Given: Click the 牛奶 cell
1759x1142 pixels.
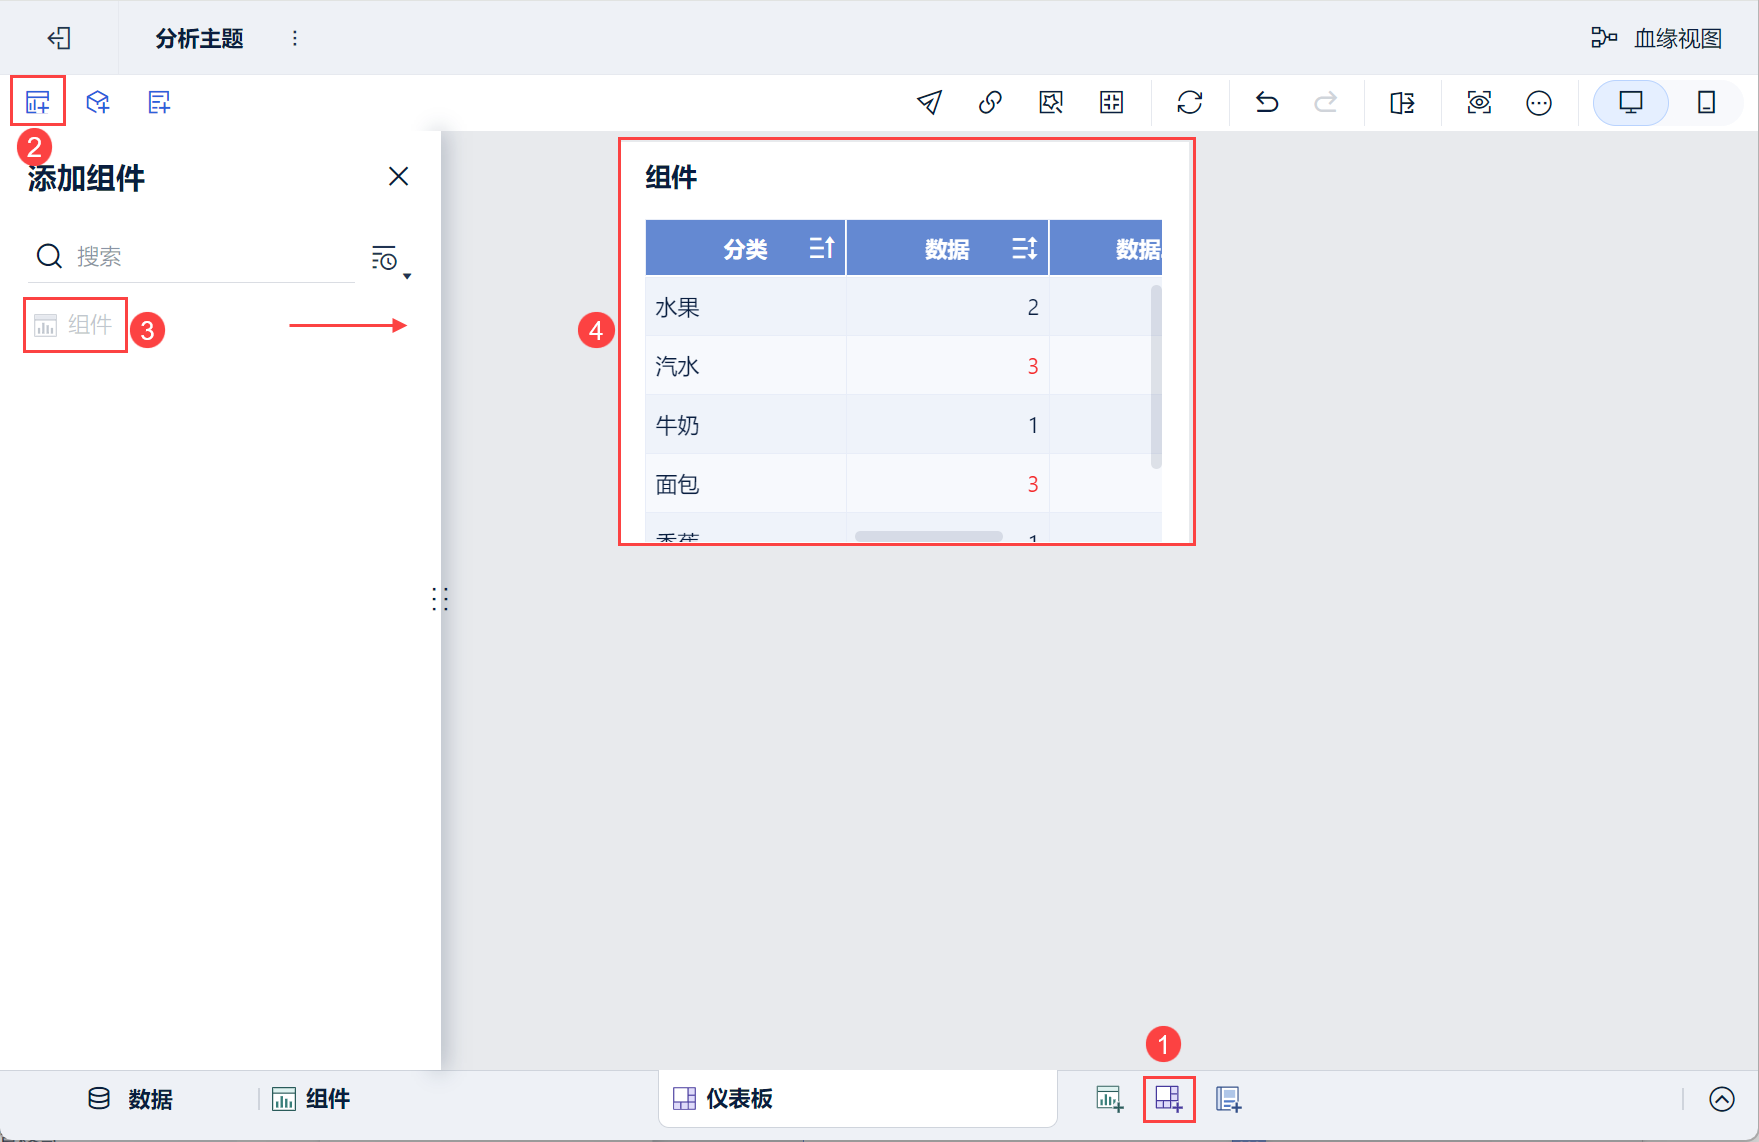Looking at the screenshot, I should 745,425.
